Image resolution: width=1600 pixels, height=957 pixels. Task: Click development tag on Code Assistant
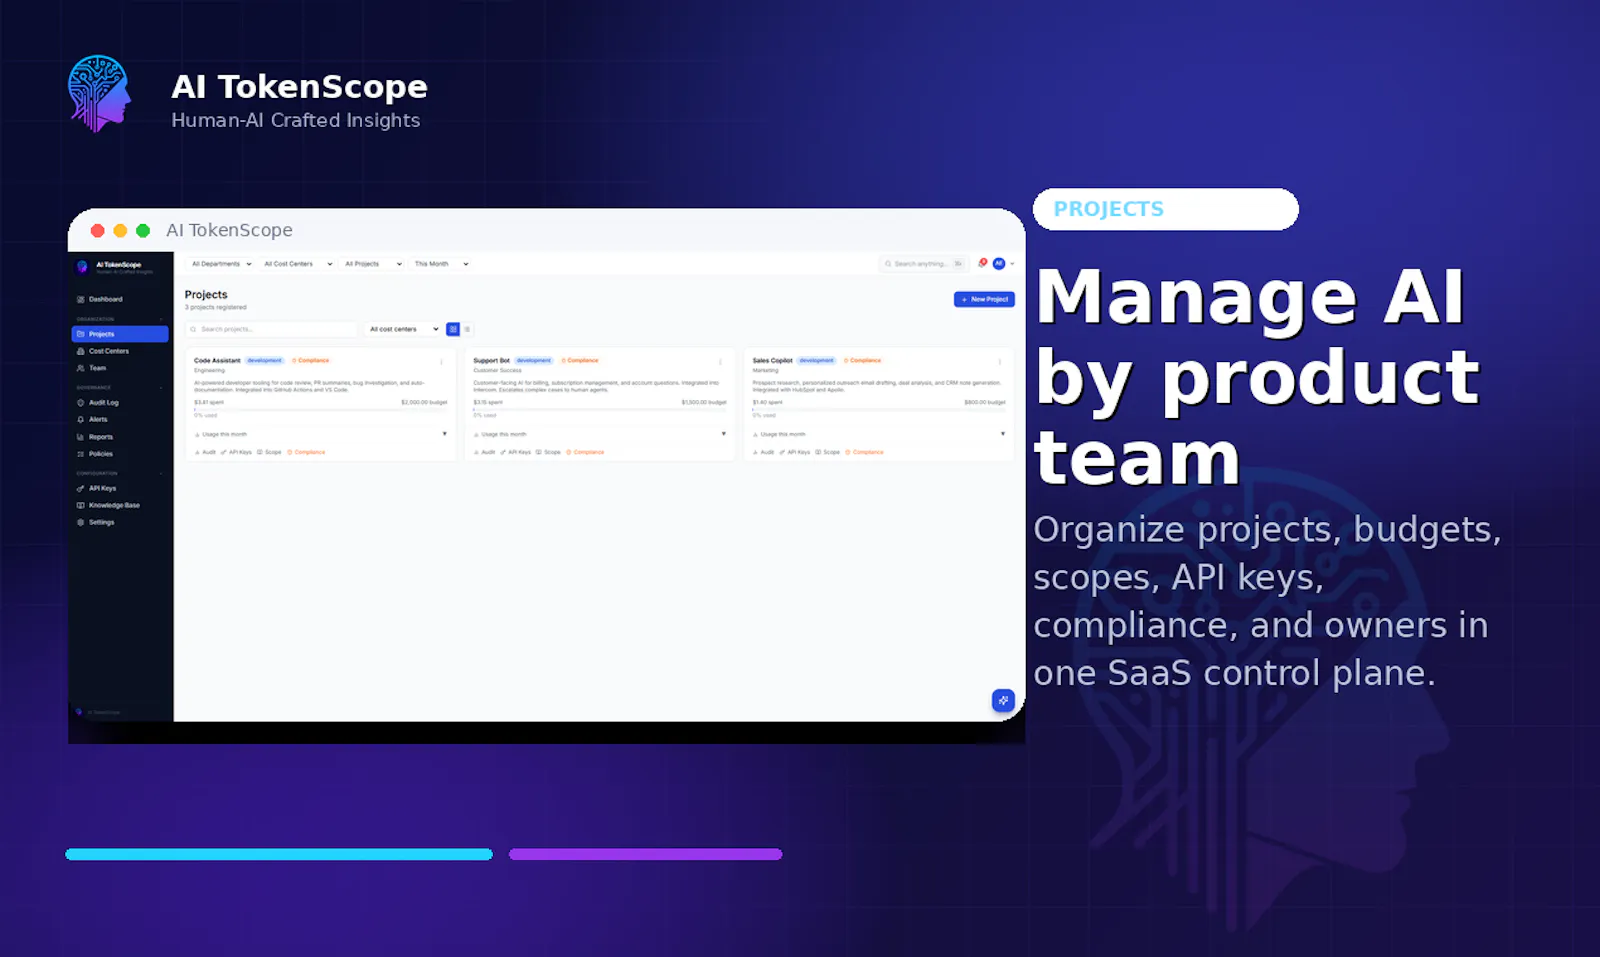click(x=265, y=360)
